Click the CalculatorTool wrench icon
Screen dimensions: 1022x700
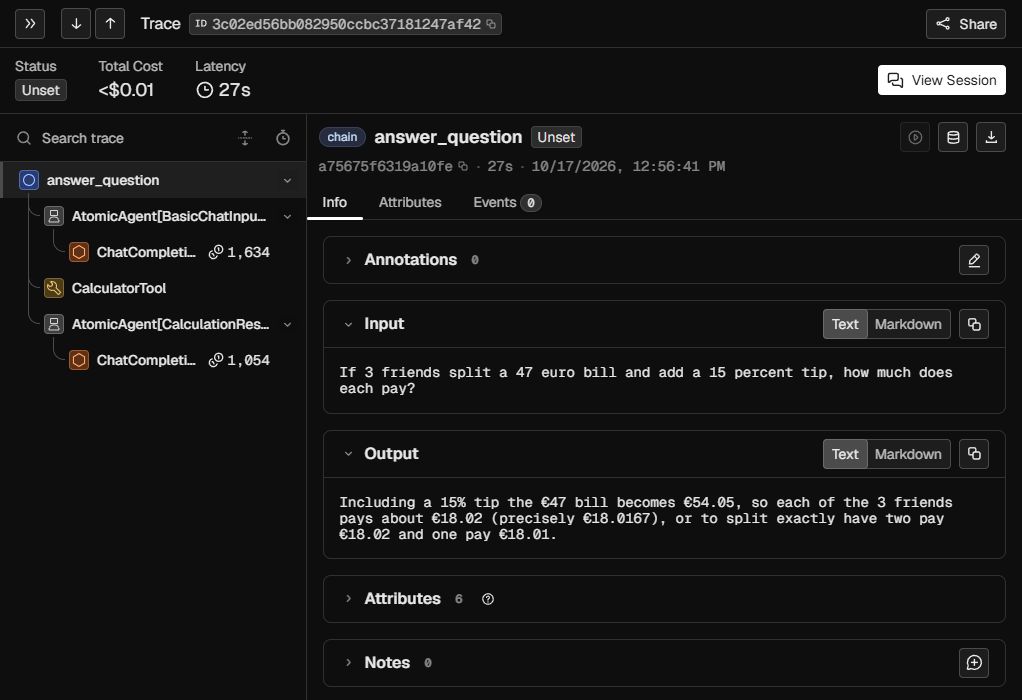click(x=54, y=288)
